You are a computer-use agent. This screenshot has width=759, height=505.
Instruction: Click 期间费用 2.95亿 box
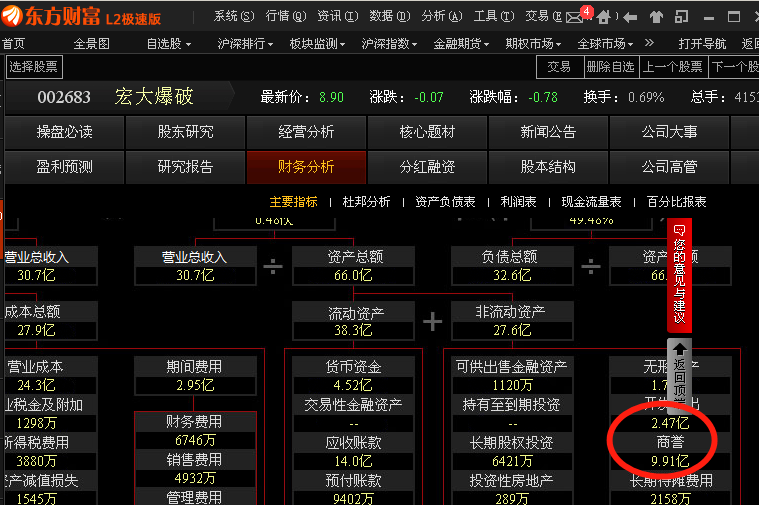coord(195,376)
